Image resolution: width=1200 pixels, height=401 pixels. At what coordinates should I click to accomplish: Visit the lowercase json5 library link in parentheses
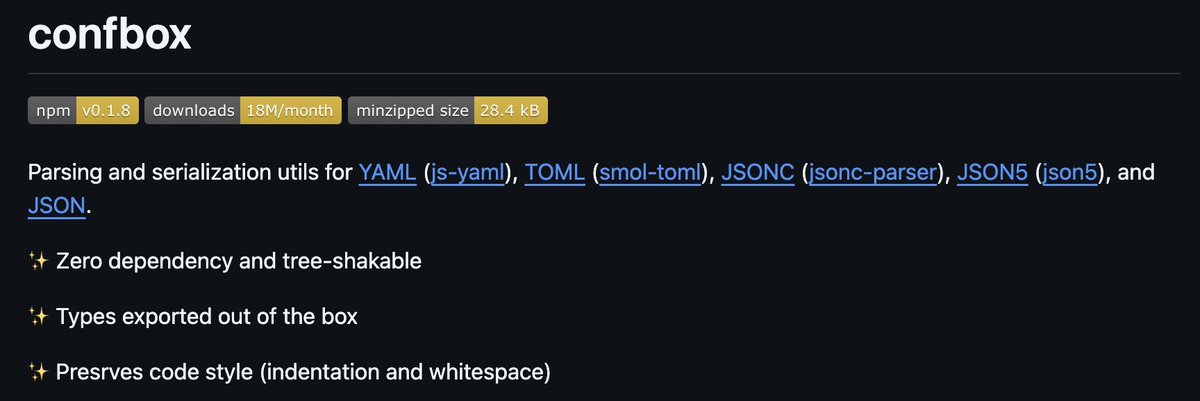click(x=1073, y=173)
